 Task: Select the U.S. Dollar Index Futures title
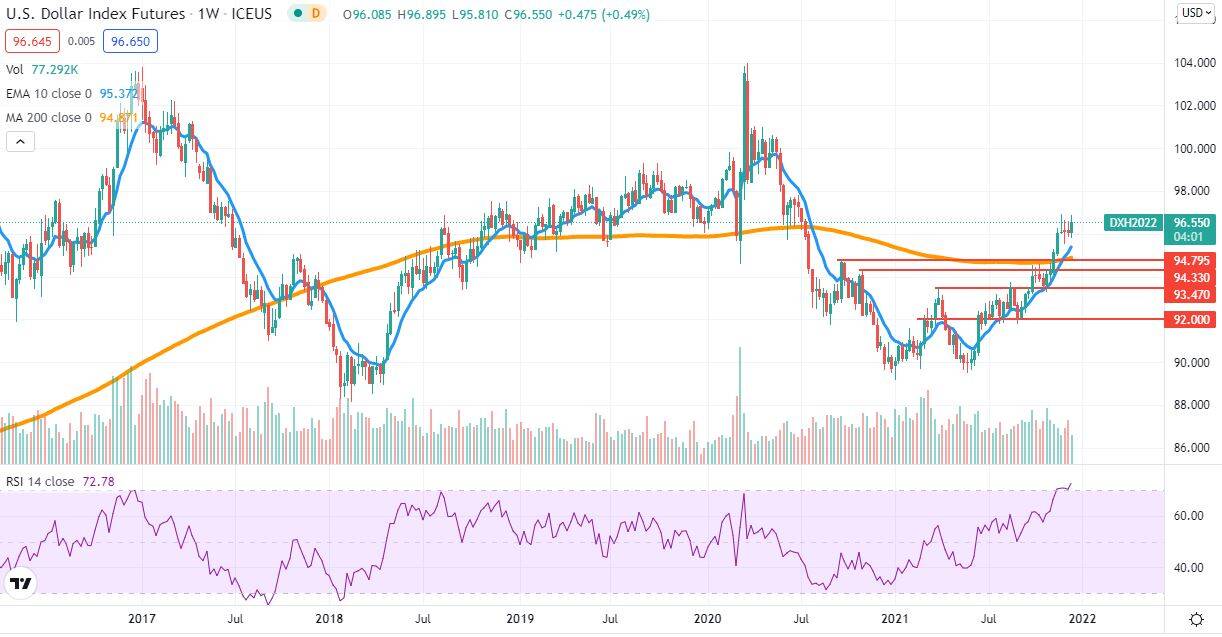[x=96, y=14]
